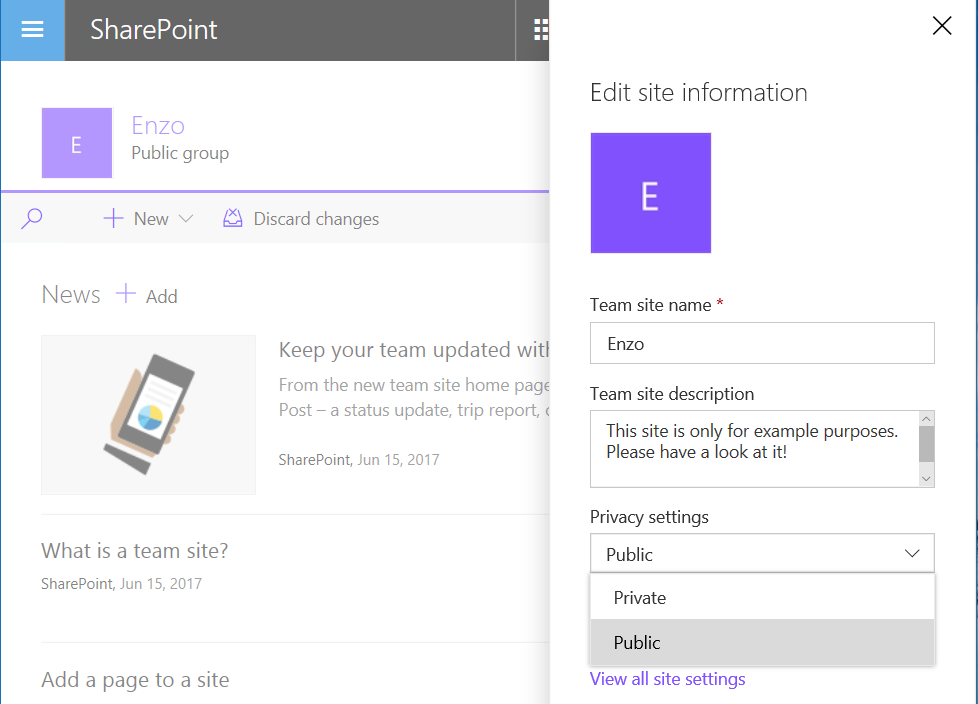
Task: Click the news article phone thumbnail
Action: coord(148,414)
